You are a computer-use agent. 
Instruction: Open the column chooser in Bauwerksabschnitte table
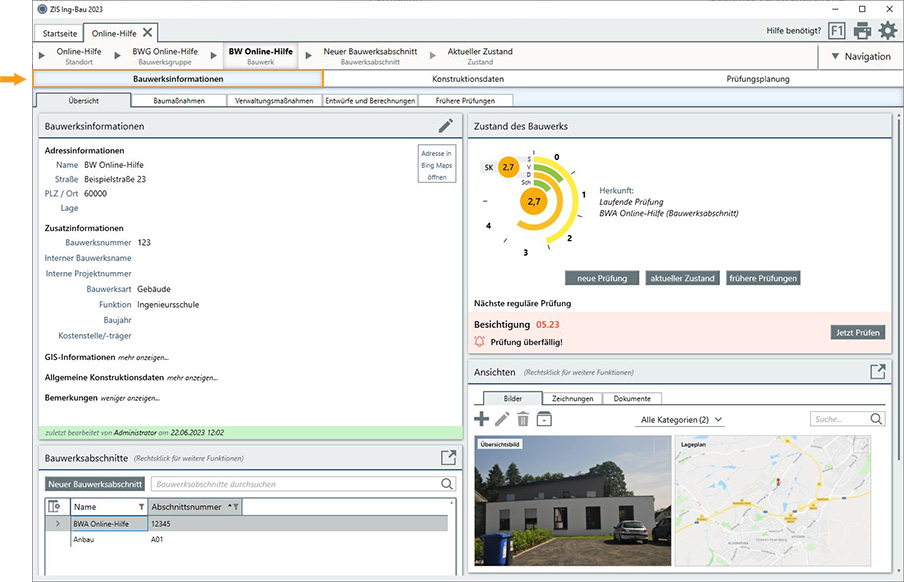point(55,507)
